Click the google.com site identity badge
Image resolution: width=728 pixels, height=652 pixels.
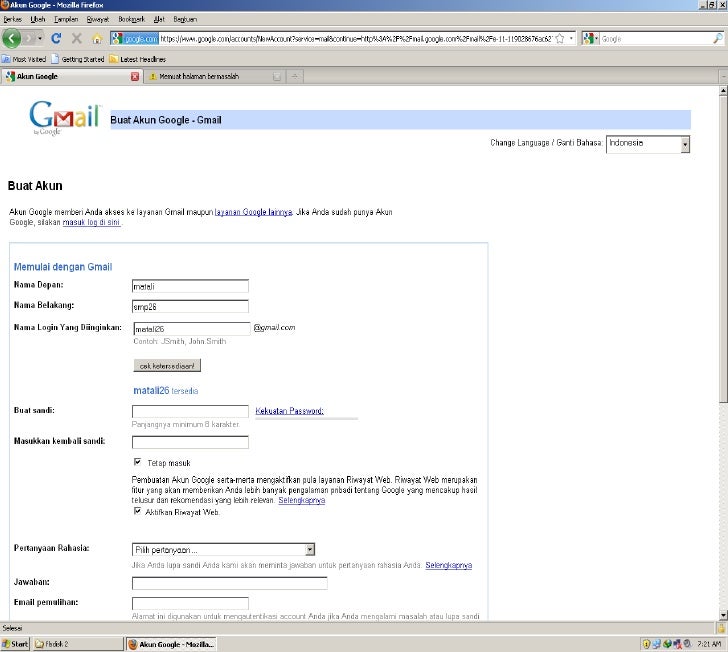coord(135,39)
